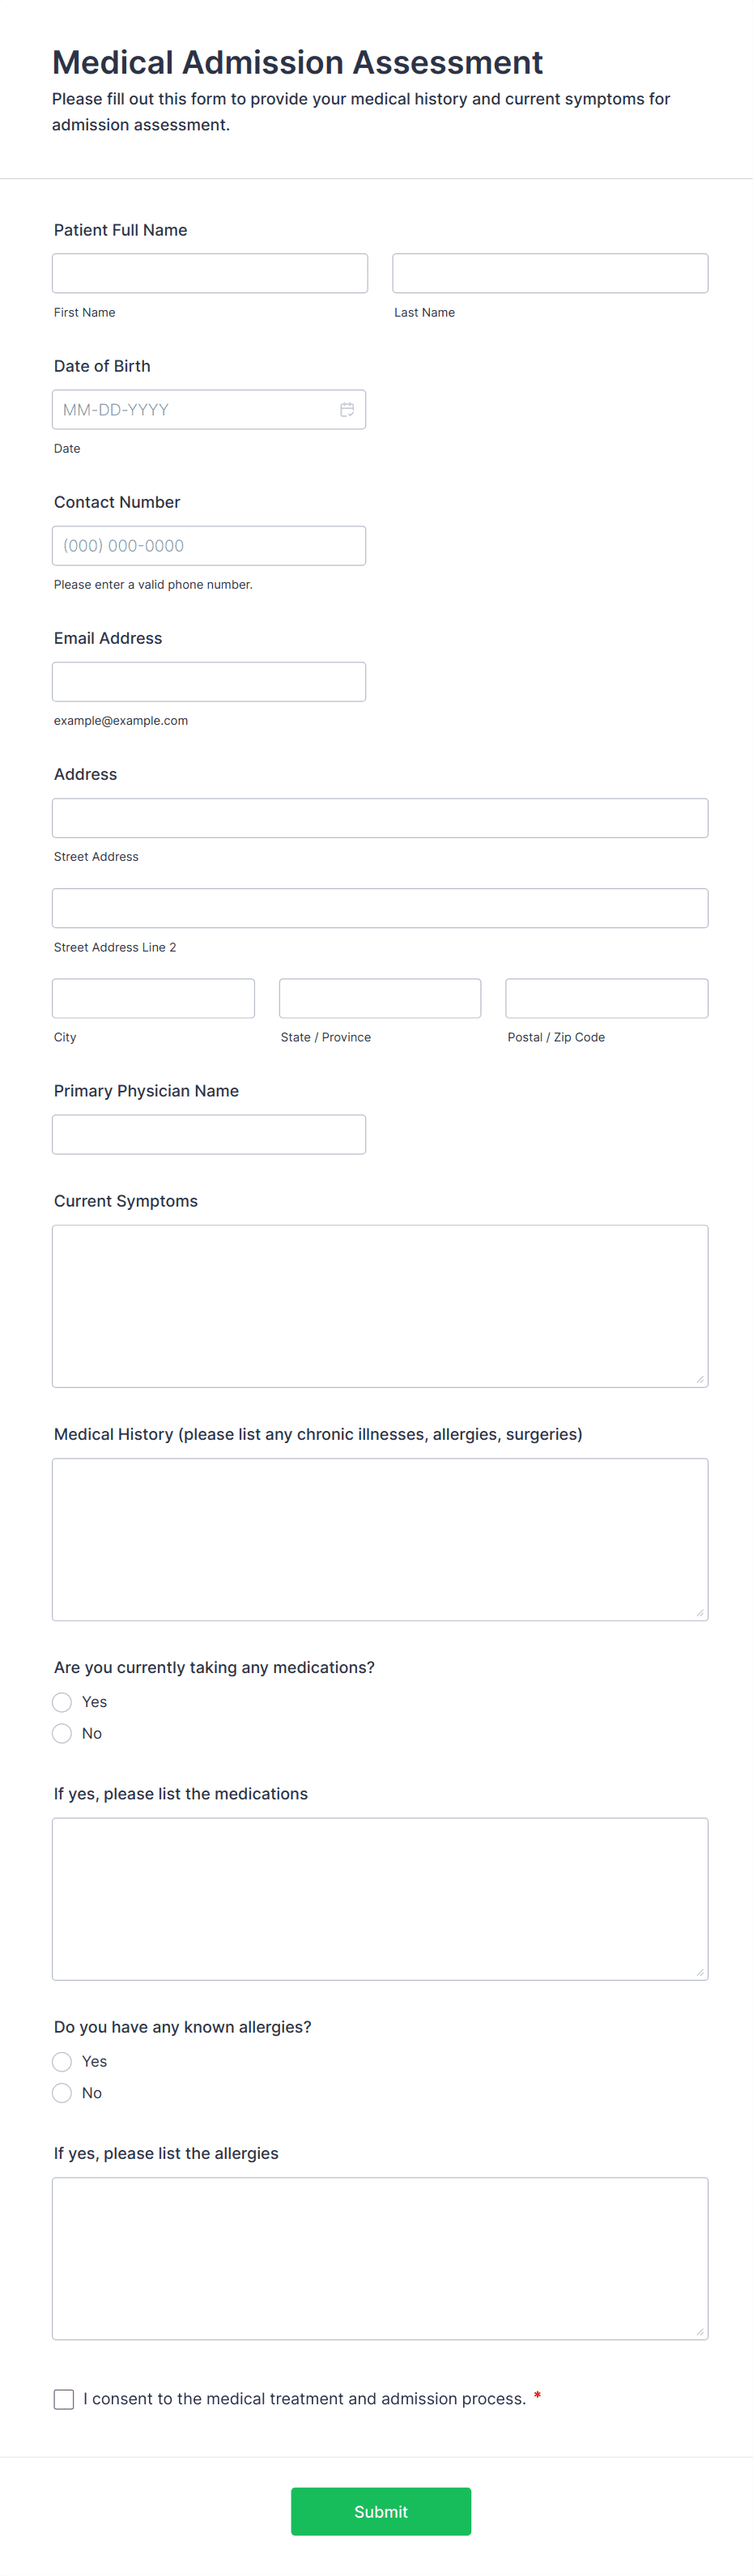This screenshot has width=753, height=2576.
Task: Click the Last Name input field
Action: [549, 272]
